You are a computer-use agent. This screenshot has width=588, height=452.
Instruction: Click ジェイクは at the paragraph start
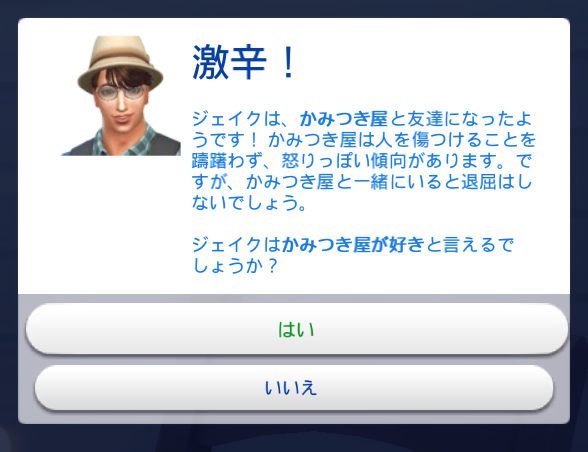[x=236, y=119]
